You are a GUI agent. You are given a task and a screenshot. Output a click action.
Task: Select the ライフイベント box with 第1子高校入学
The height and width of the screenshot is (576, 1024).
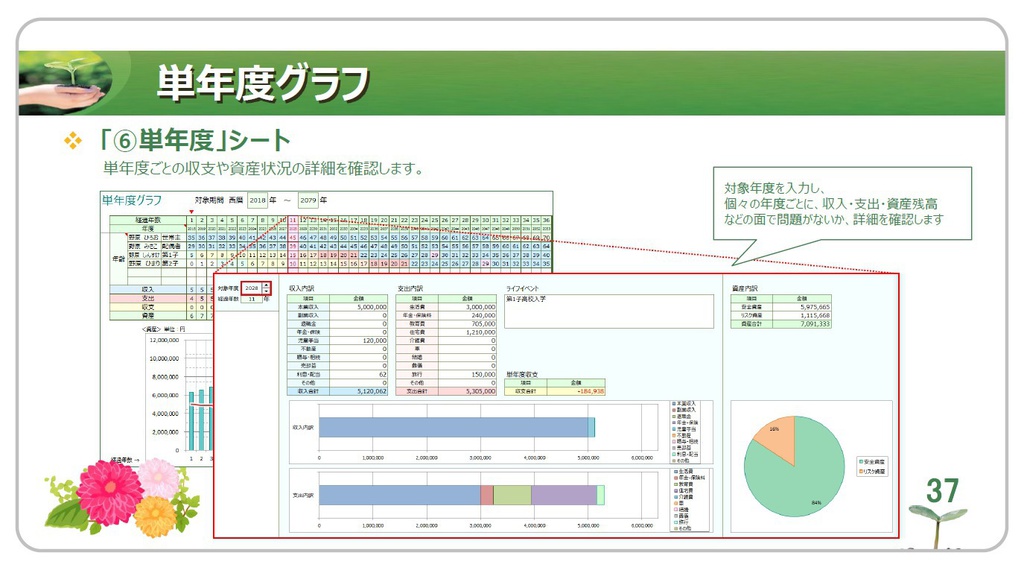coord(609,312)
